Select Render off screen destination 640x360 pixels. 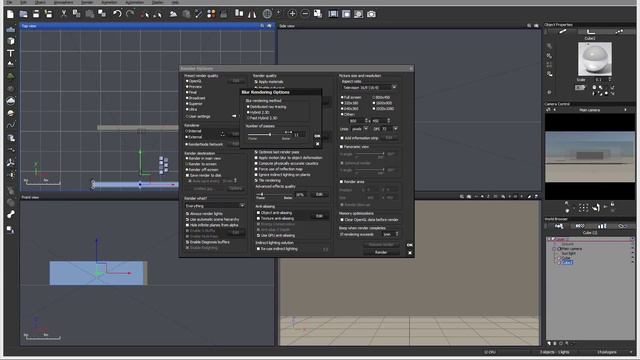click(x=202, y=170)
